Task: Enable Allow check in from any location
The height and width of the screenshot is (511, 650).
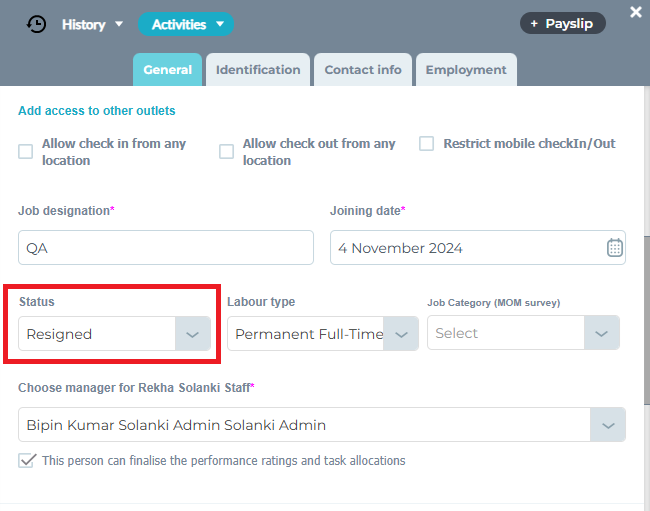Action: [x=26, y=152]
